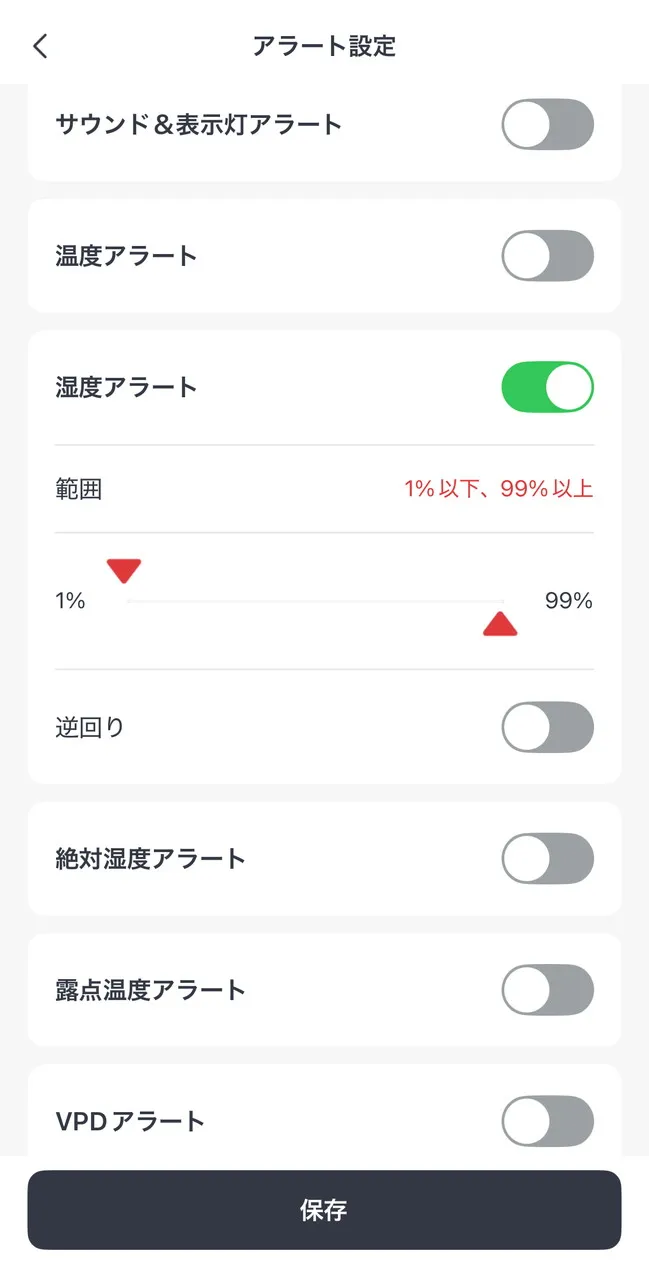Turn on the 露点温度アラート toggle
Viewport: 649px width, 1280px height.
(x=547, y=990)
